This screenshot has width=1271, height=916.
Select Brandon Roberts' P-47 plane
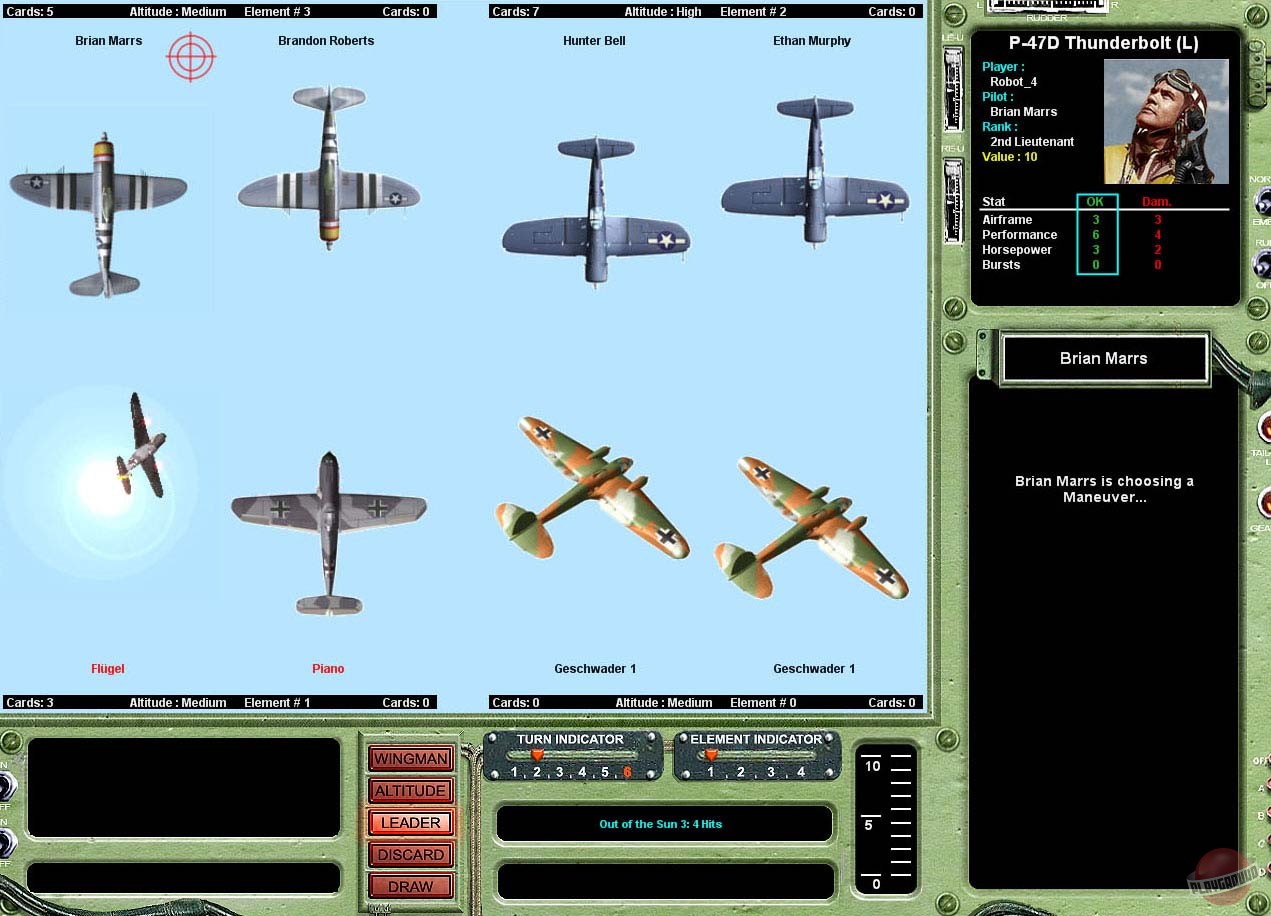[x=328, y=167]
